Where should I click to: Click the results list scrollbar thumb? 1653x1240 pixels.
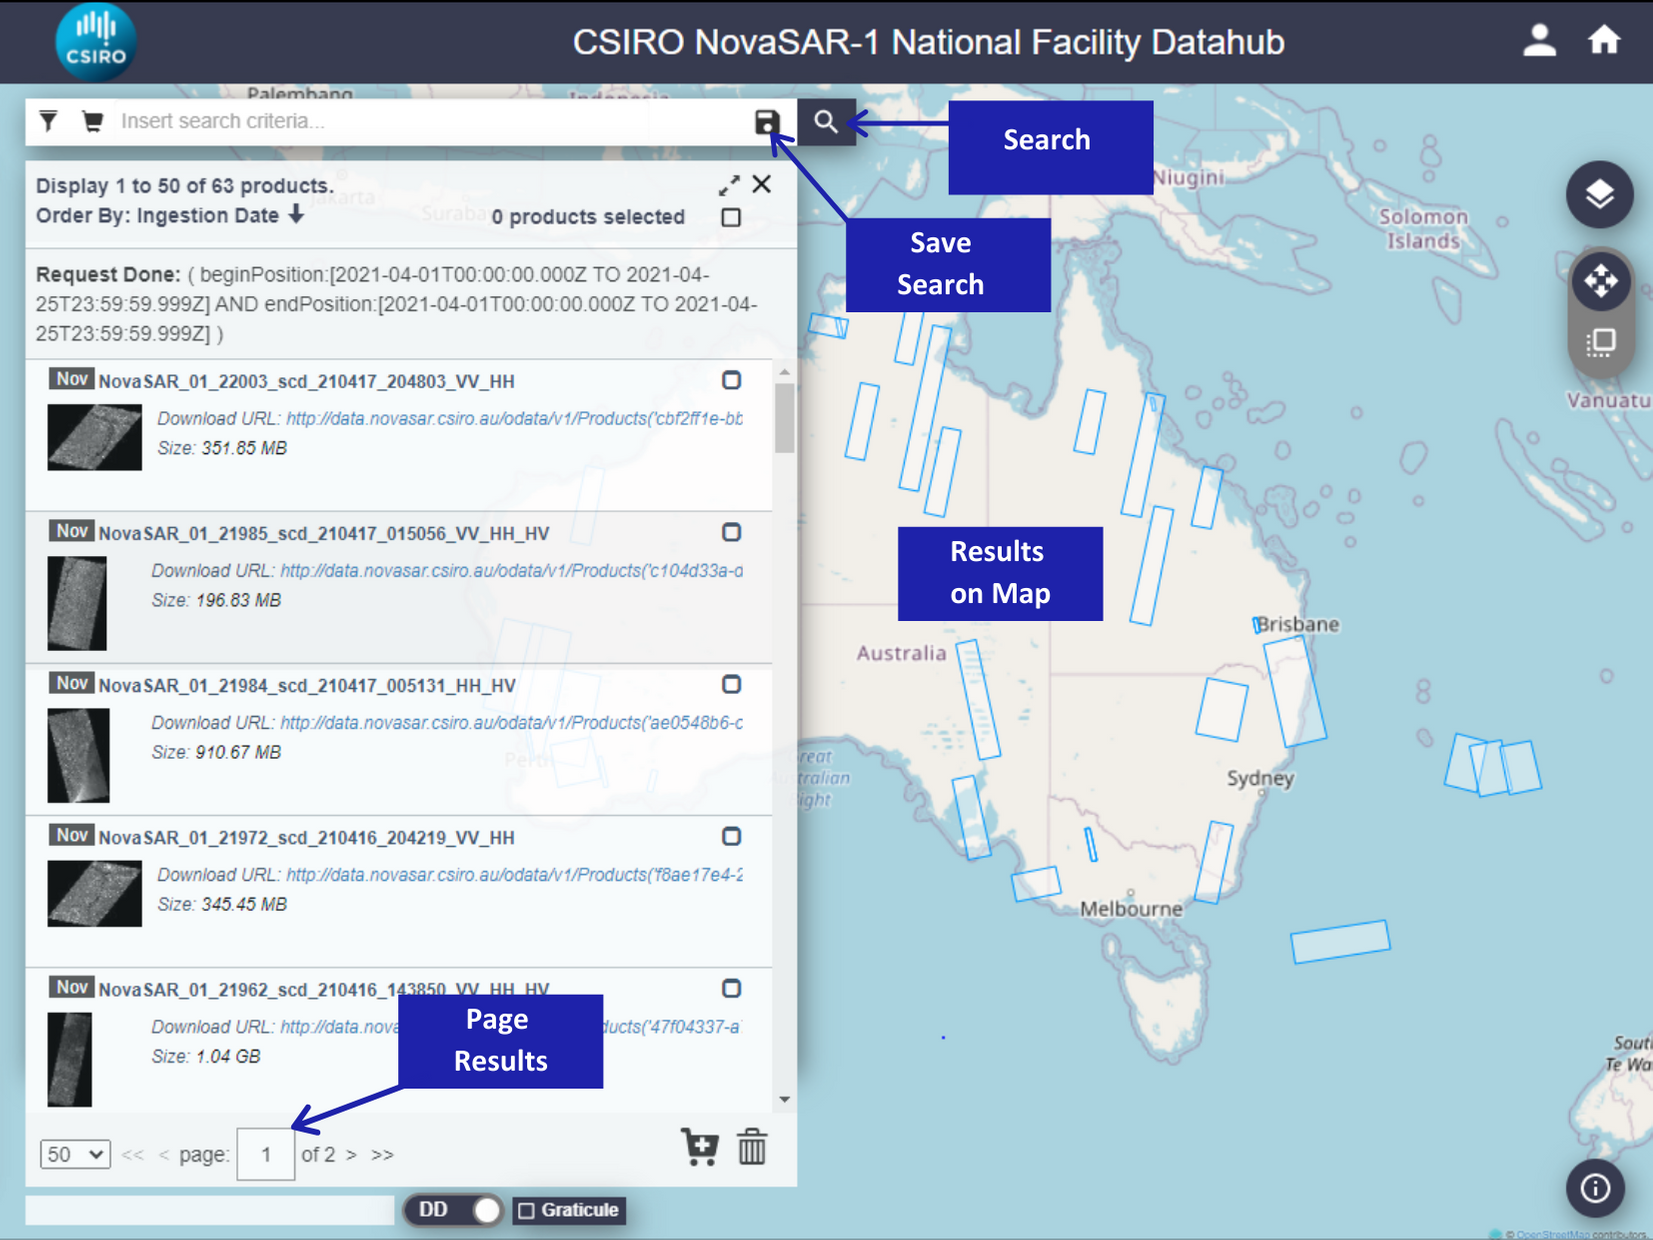click(784, 418)
